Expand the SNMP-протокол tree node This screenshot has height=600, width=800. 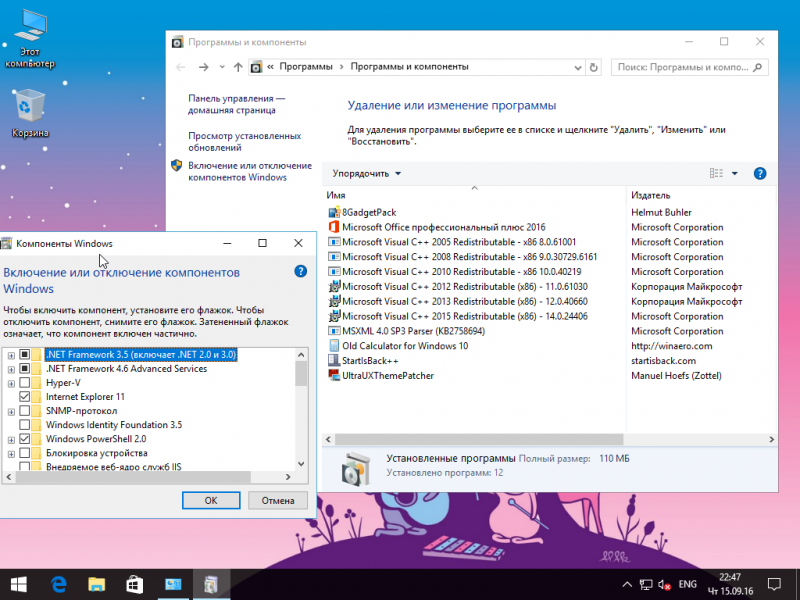coord(11,412)
